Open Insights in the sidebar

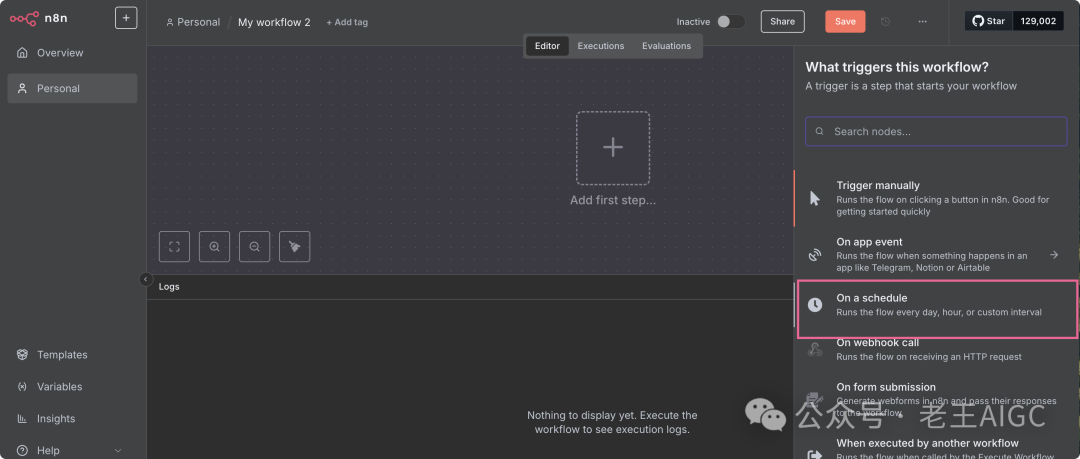click(x=72, y=418)
